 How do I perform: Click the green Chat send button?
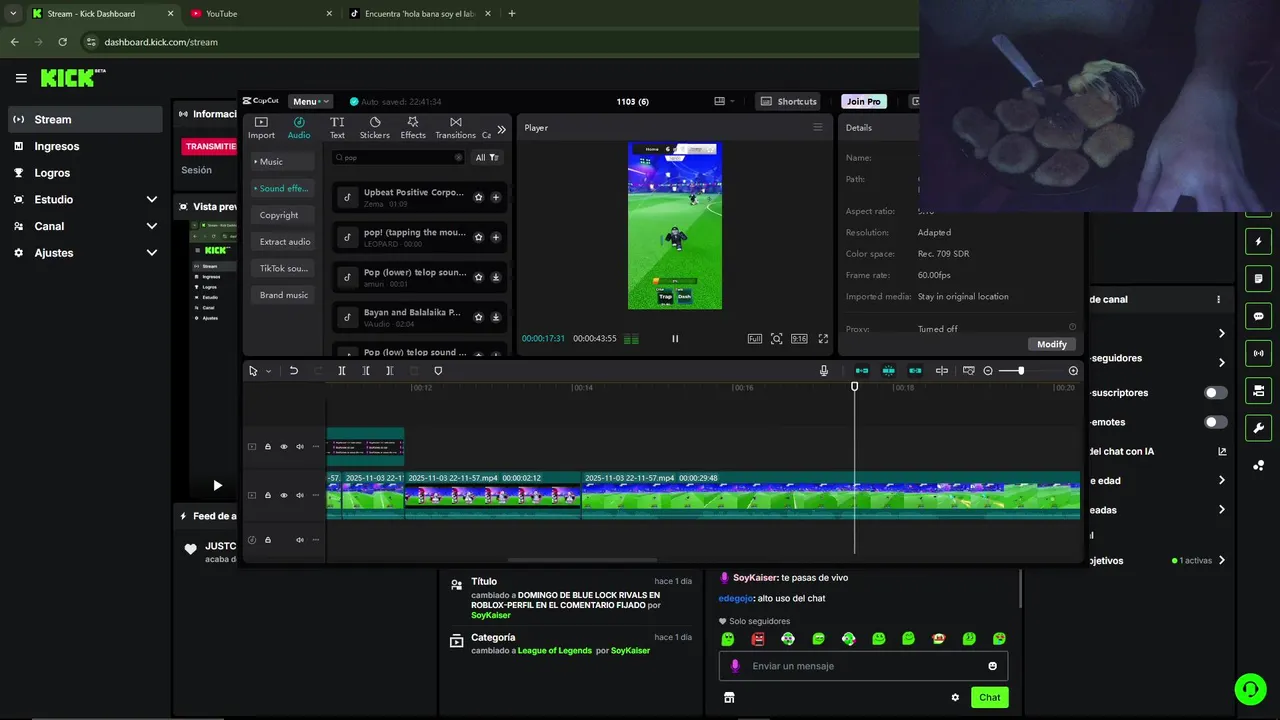989,697
